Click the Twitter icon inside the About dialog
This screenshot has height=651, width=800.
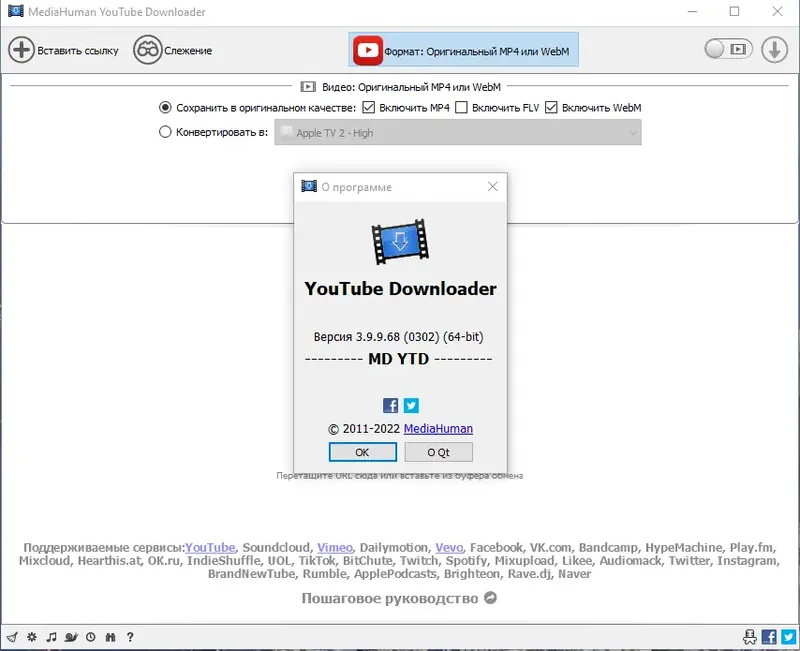(411, 405)
